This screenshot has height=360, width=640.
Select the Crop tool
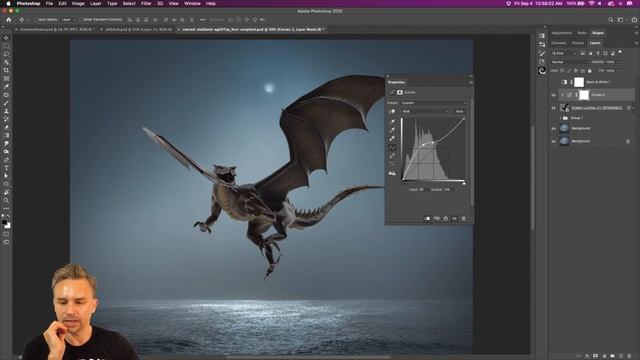point(6,70)
